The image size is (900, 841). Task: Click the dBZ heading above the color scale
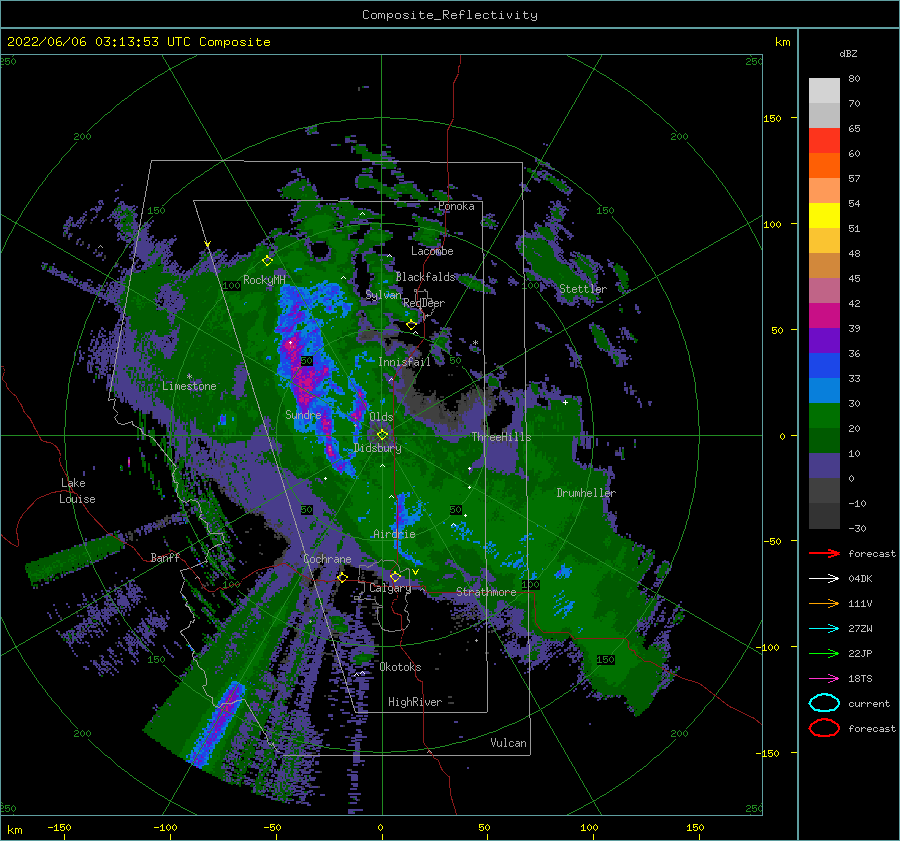(x=848, y=53)
